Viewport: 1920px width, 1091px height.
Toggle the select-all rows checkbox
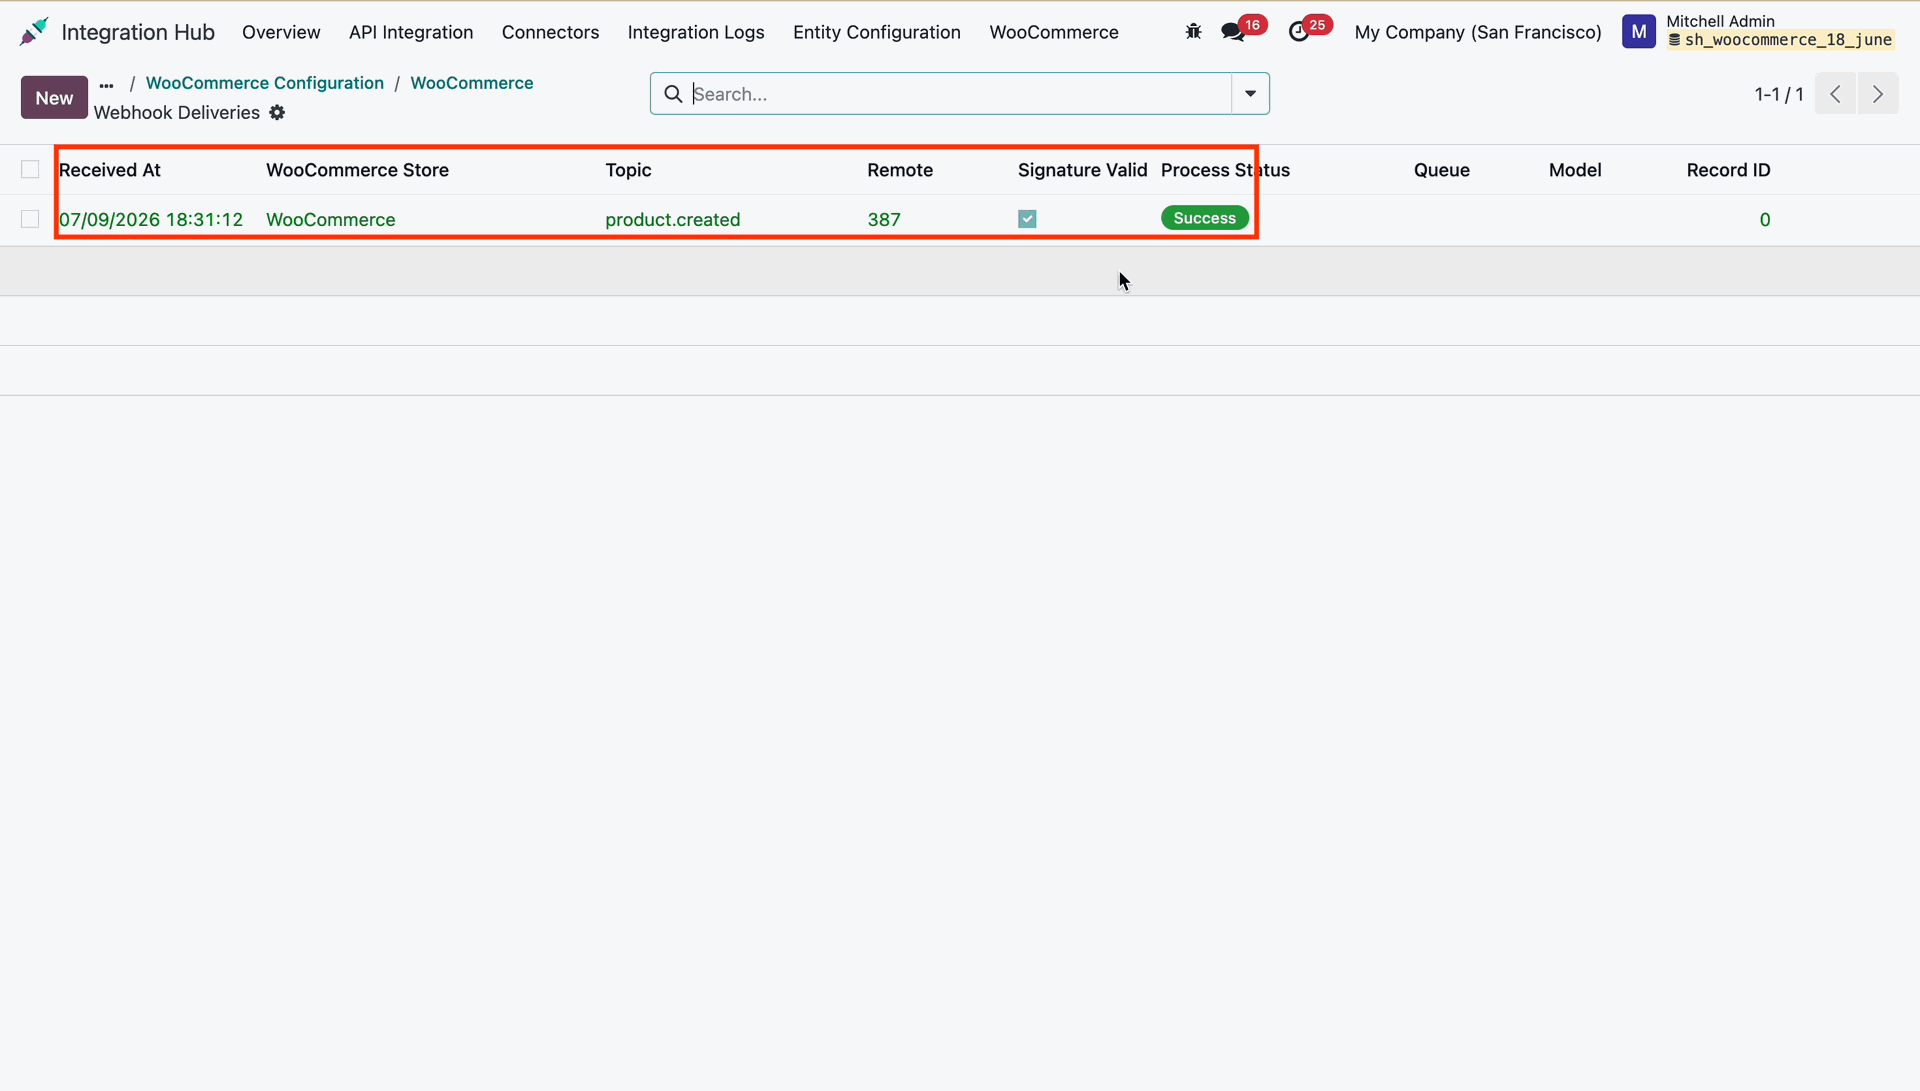[30, 170]
